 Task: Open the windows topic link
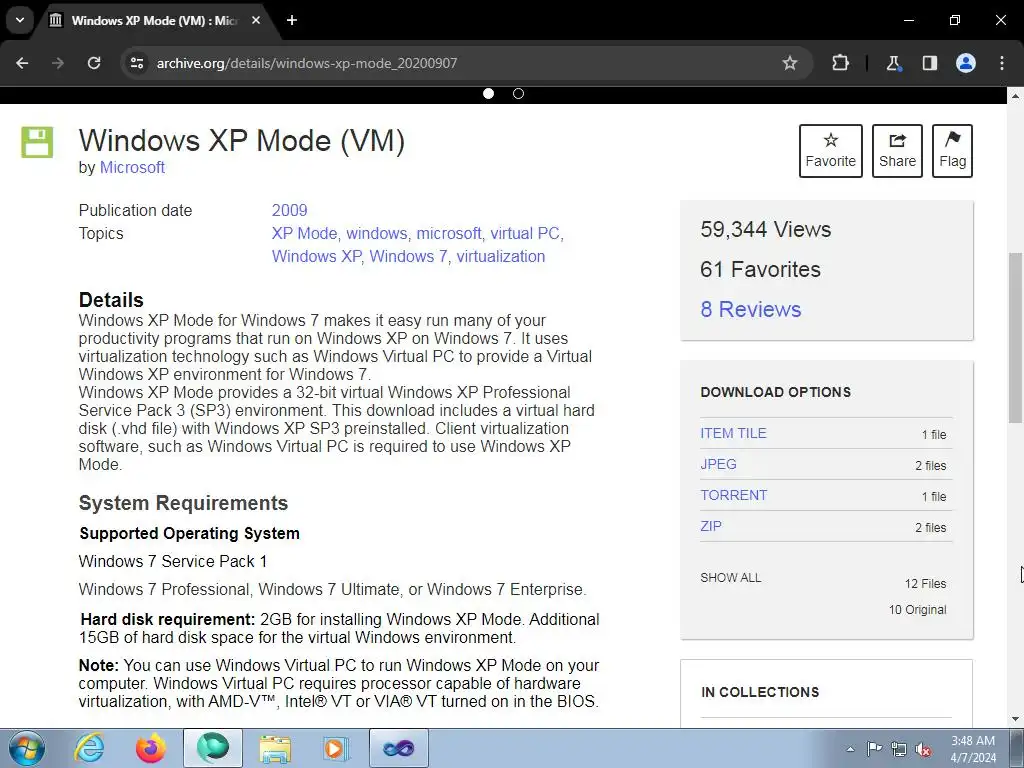point(376,233)
